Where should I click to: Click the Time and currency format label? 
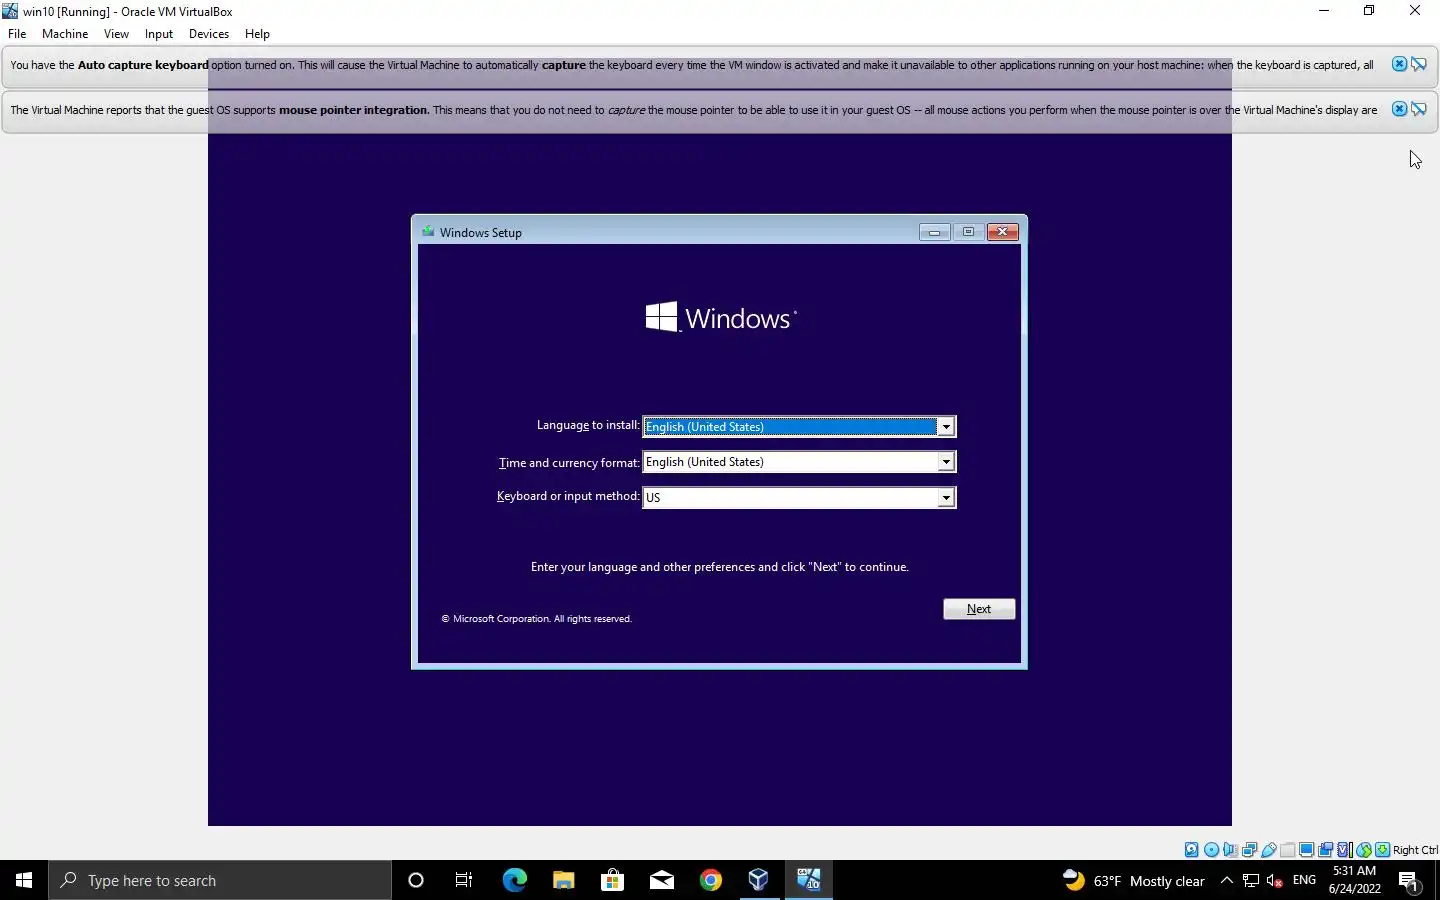569,463
